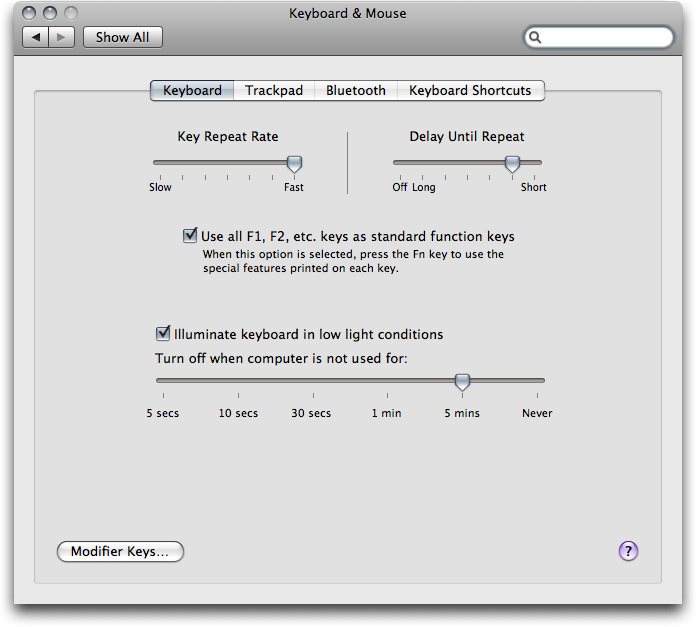Click the 'Fast' key repeat label
This screenshot has height=627, width=696.
[x=294, y=187]
